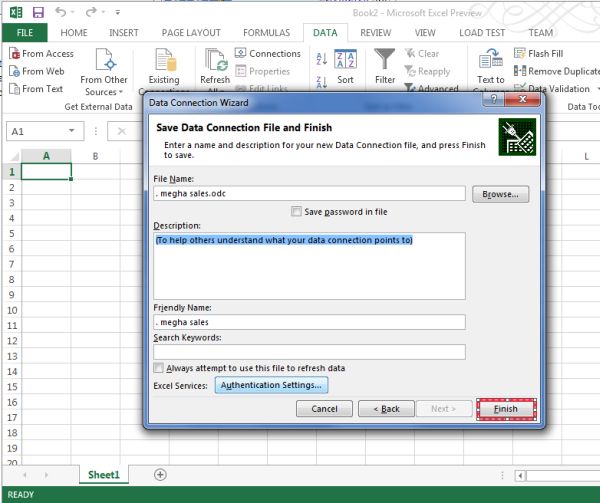Switch to the VIEW tab

[425, 33]
